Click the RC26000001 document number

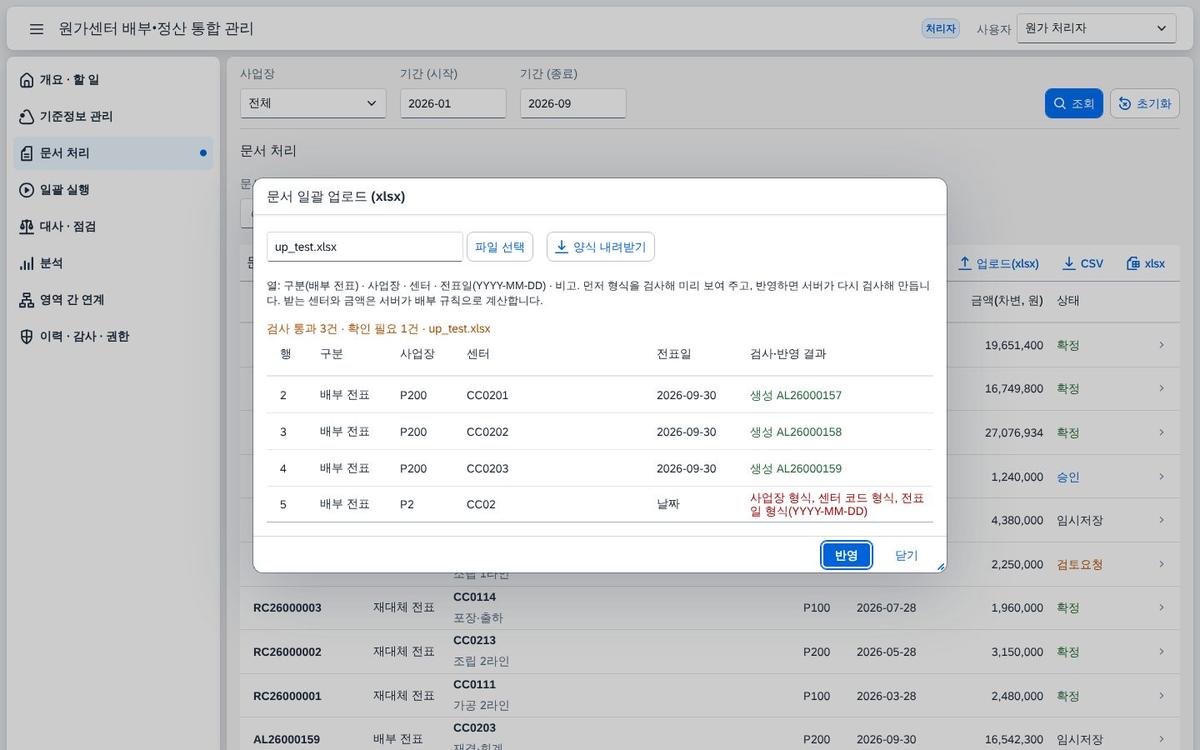287,695
